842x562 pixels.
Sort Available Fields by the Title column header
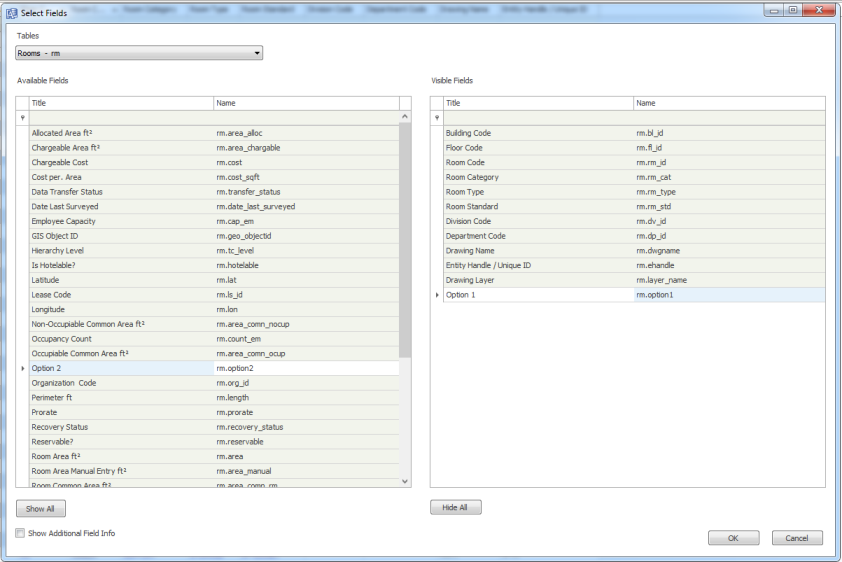[x=120, y=103]
